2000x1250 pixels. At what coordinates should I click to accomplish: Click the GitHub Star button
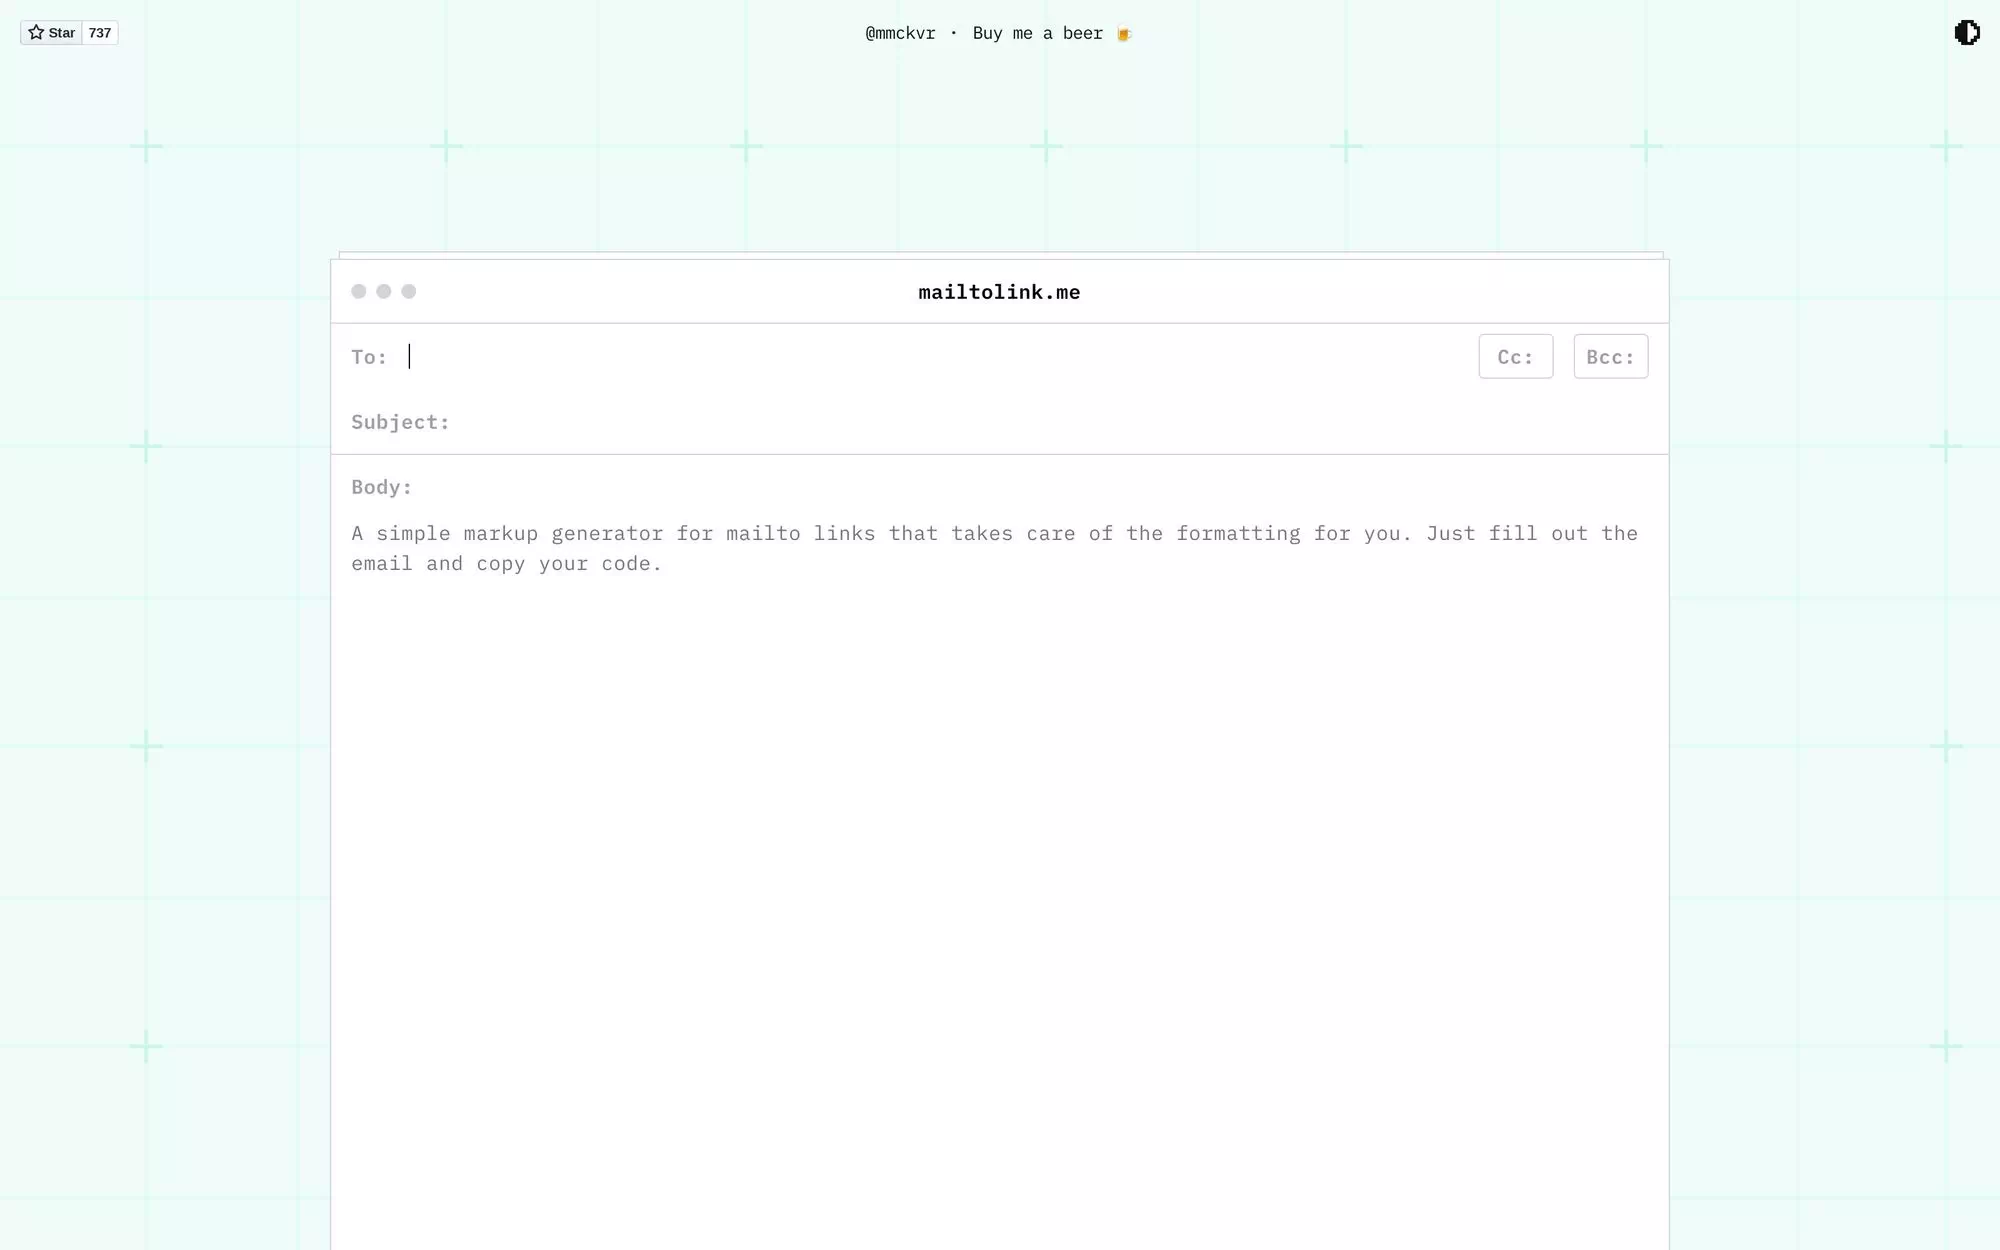coord(51,33)
